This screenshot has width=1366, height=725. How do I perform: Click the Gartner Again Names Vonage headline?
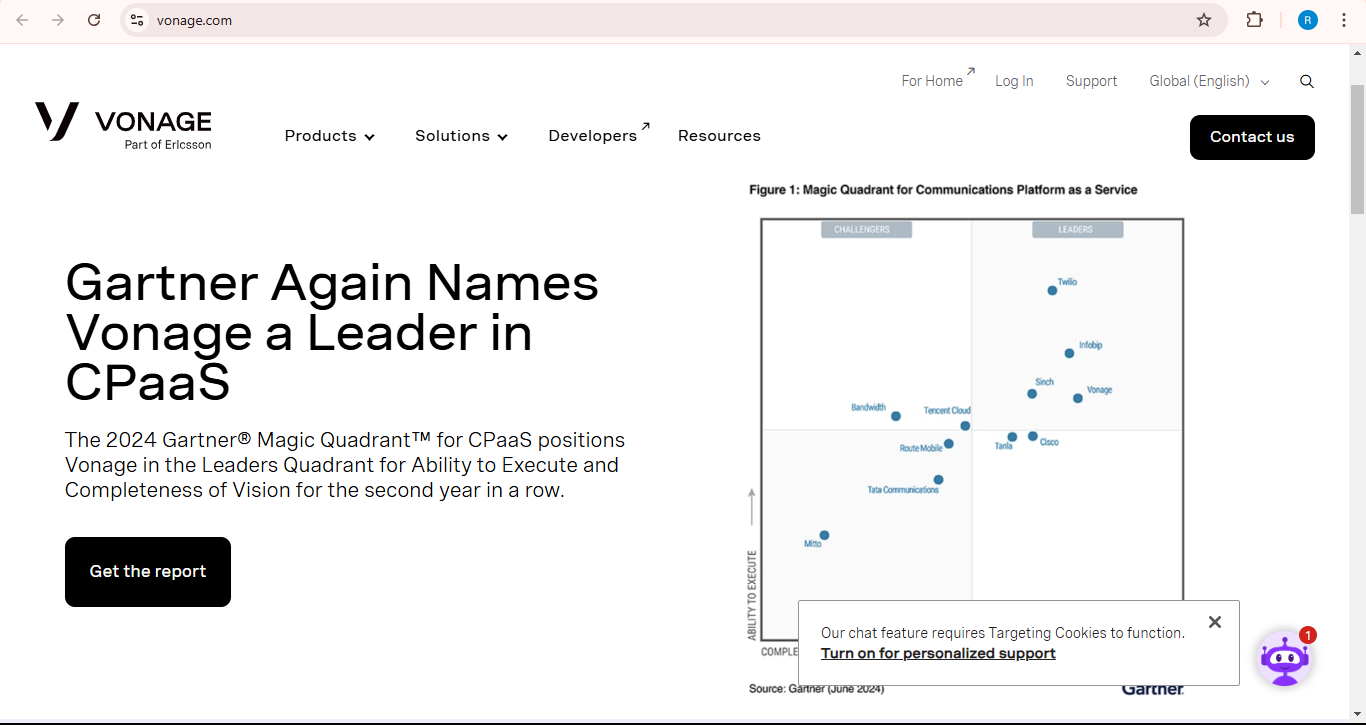[x=332, y=332]
